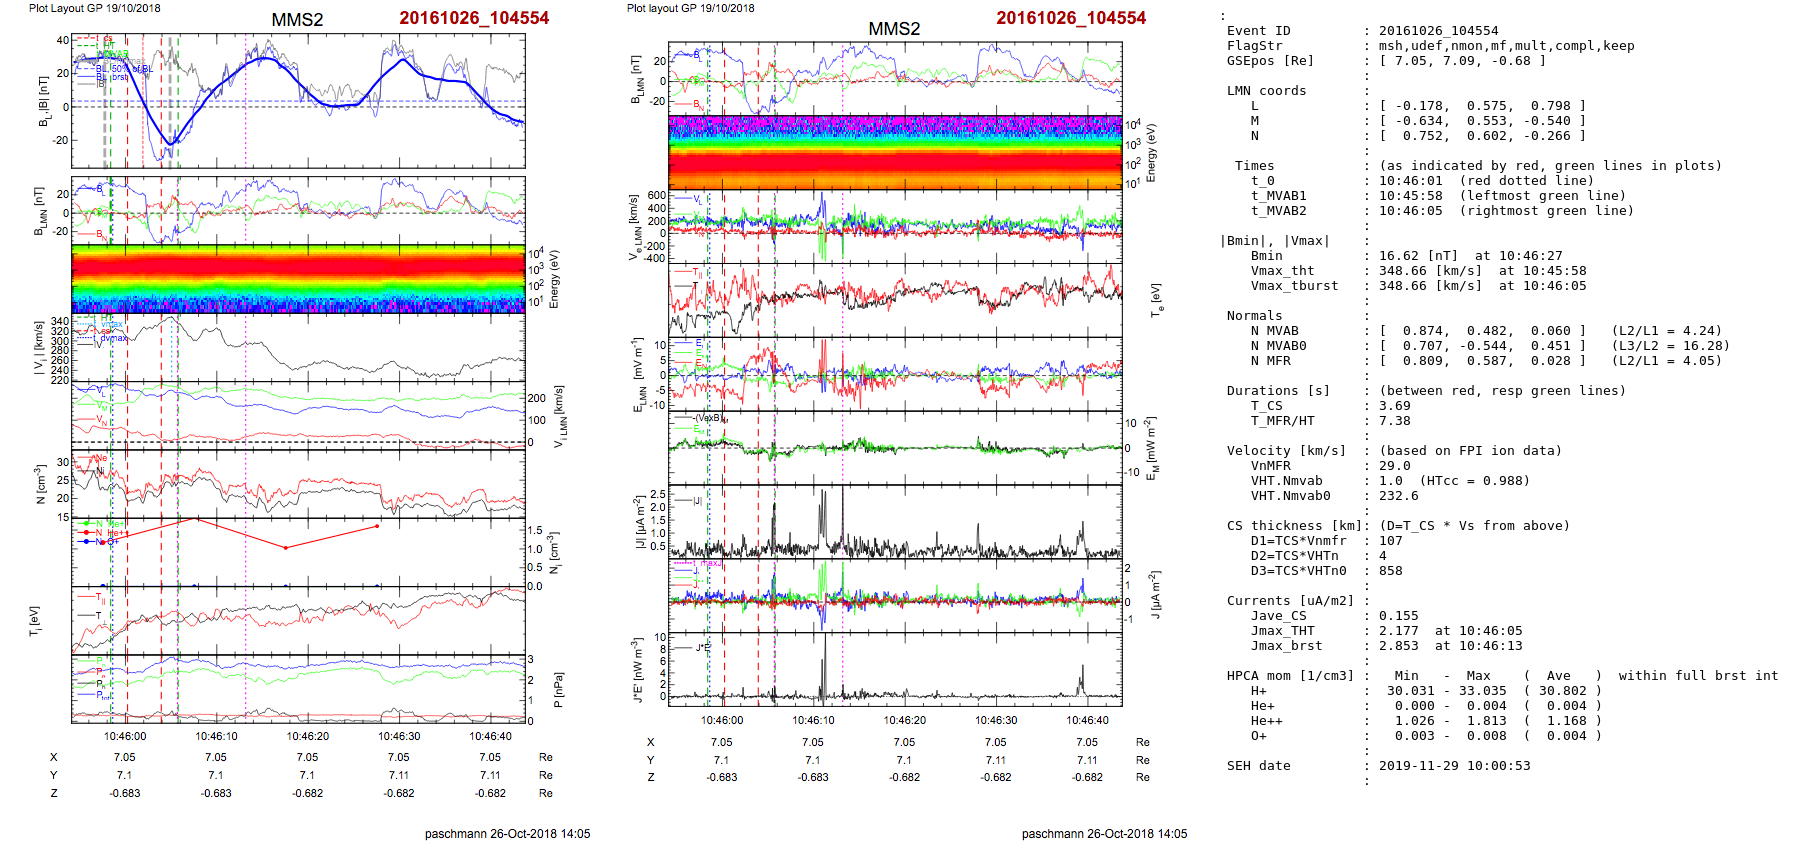This screenshot has height=841, width=1804.
Task: Select the left ion energy spectrogram panel
Action: point(298,279)
